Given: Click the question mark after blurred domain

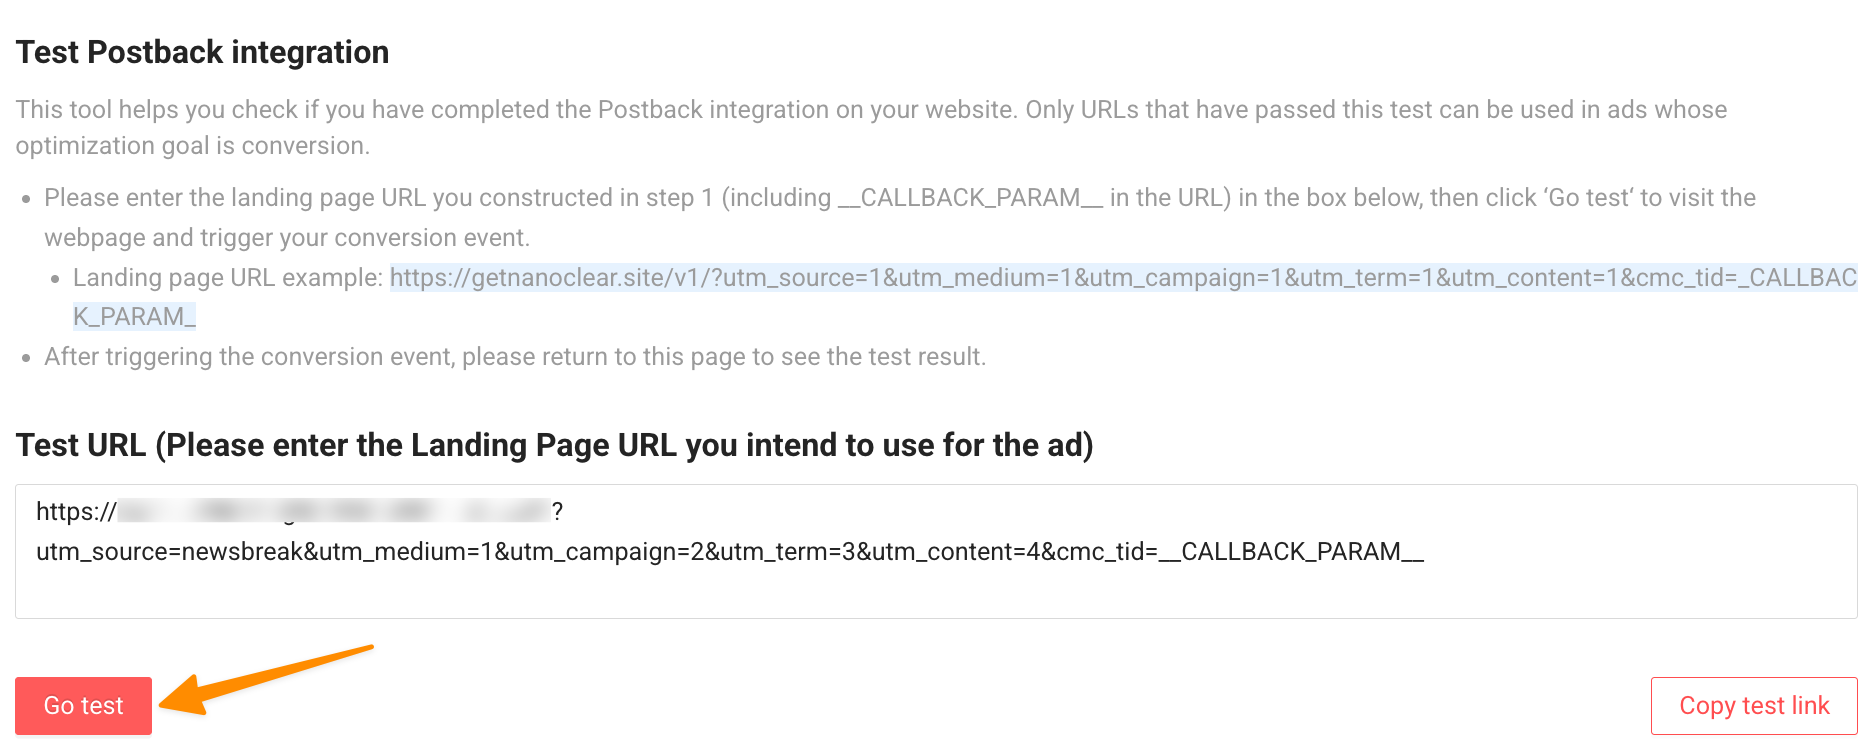Looking at the screenshot, I should coord(557,512).
